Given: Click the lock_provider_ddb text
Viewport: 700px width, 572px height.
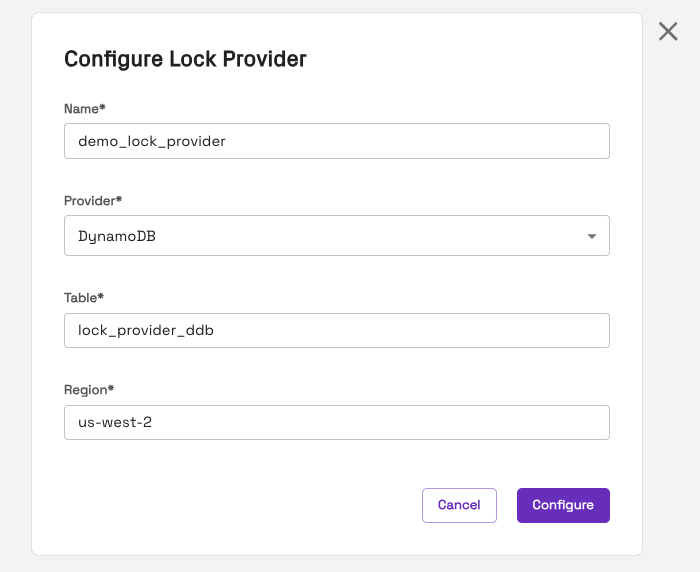Looking at the screenshot, I should click(146, 330).
